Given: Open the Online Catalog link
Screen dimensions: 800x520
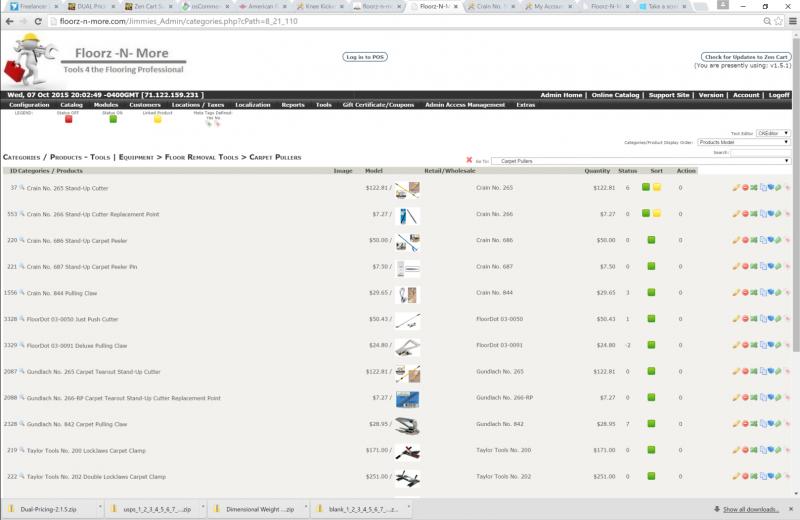Looking at the screenshot, I should (615, 95).
